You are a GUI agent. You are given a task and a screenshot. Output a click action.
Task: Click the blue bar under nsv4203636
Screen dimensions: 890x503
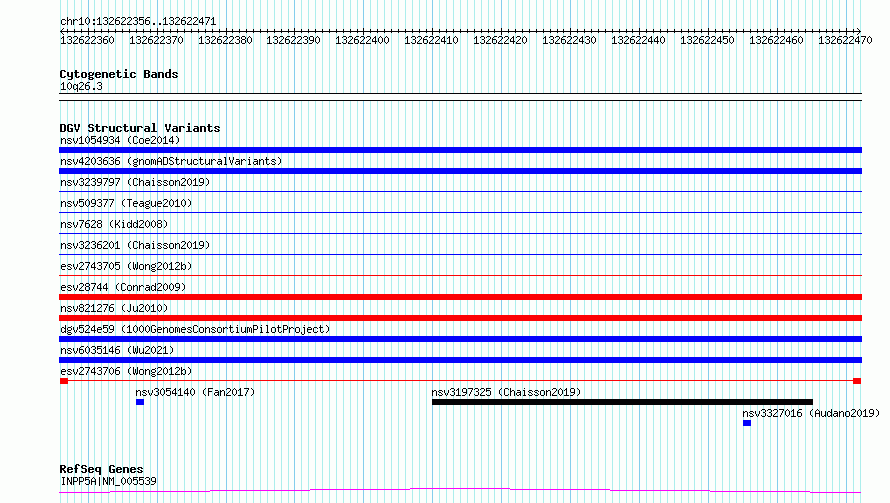[460, 171]
